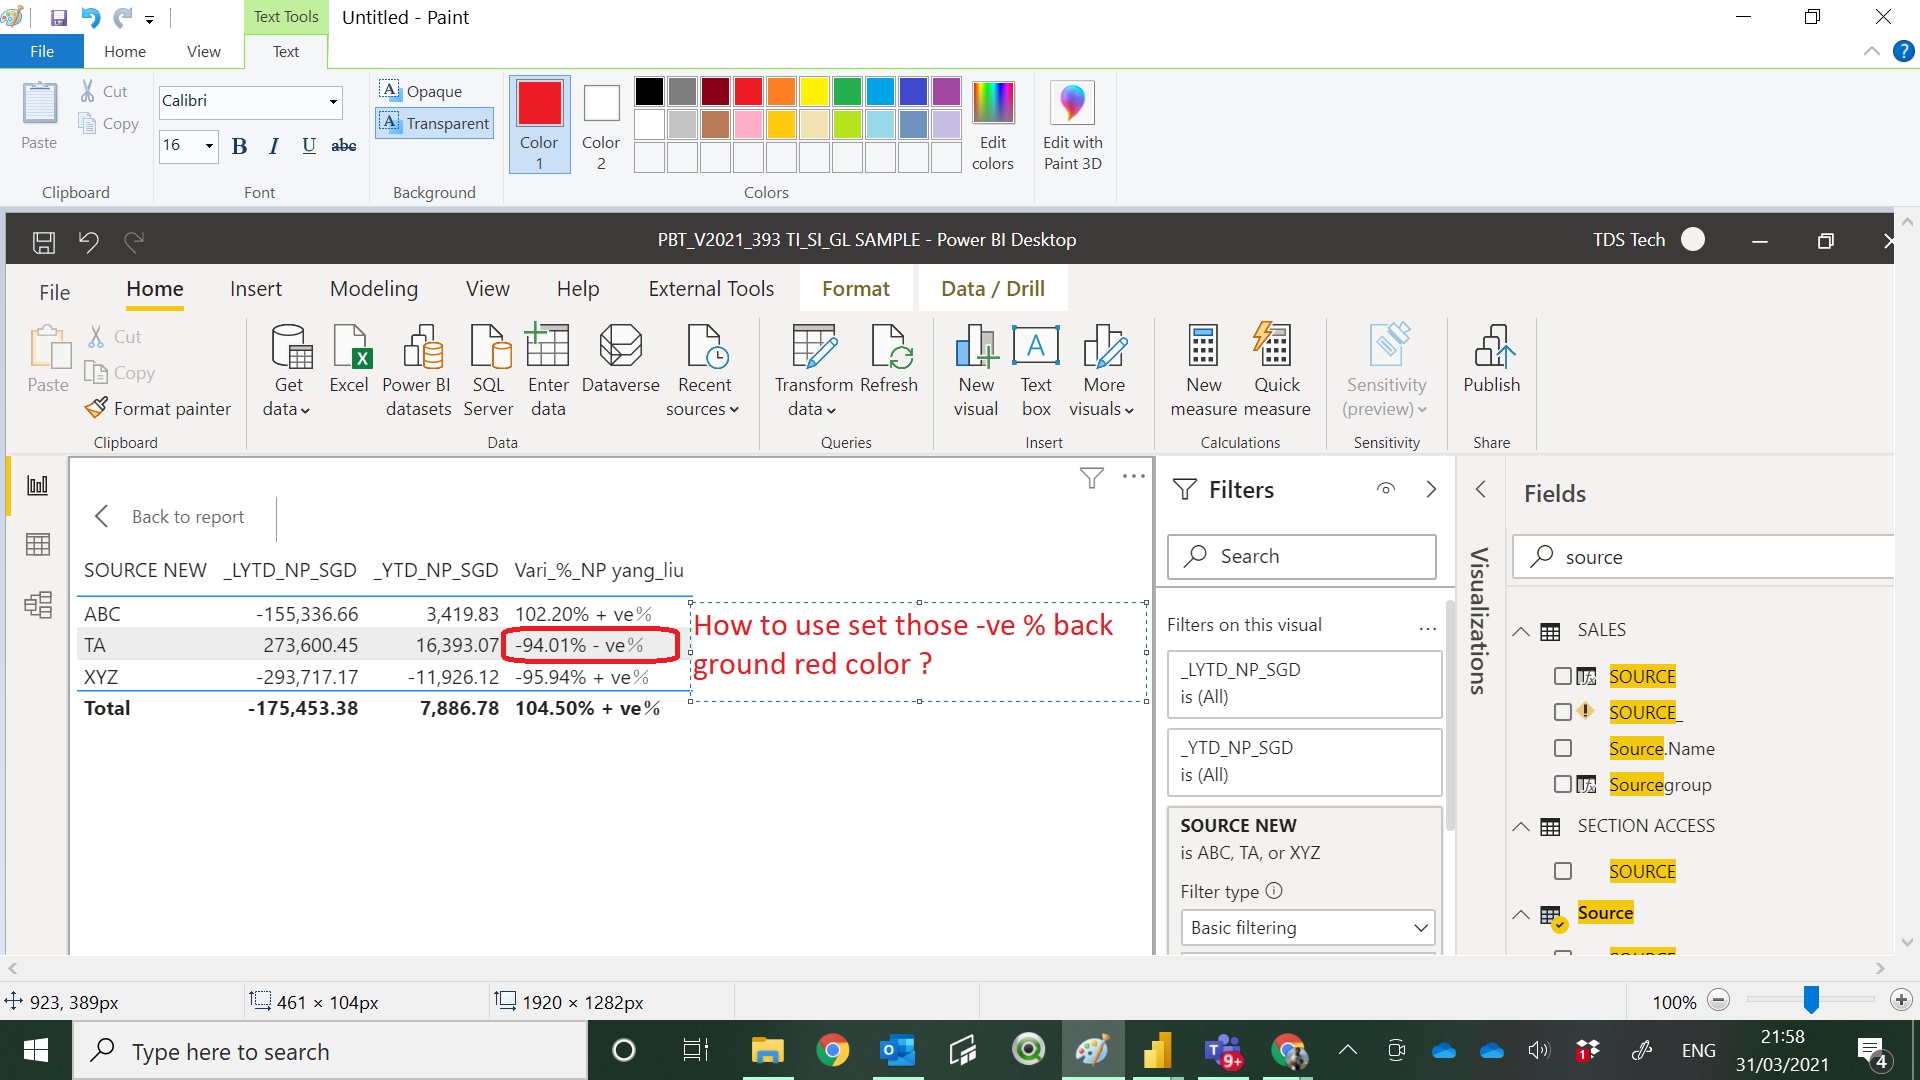Image resolution: width=1920 pixels, height=1080 pixels.
Task: Select Opaque text background in Paint
Action: point(421,91)
